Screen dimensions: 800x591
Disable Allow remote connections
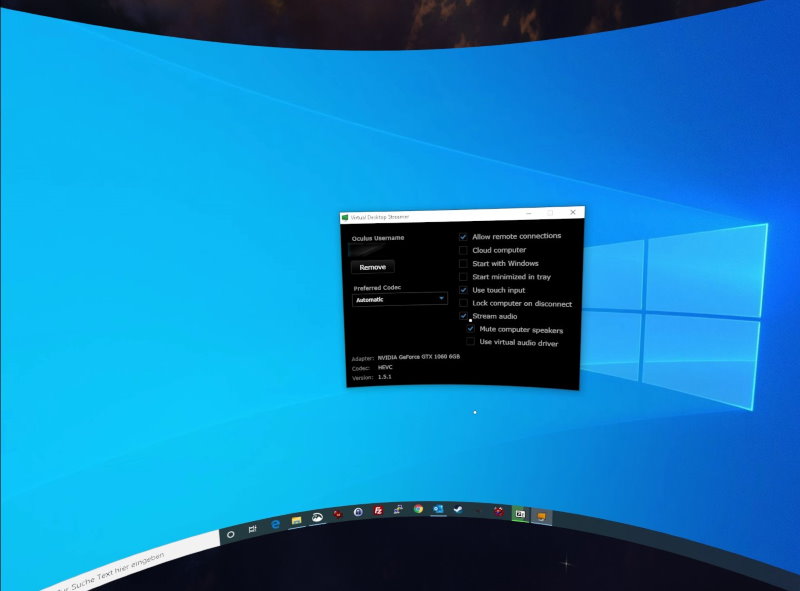(463, 237)
